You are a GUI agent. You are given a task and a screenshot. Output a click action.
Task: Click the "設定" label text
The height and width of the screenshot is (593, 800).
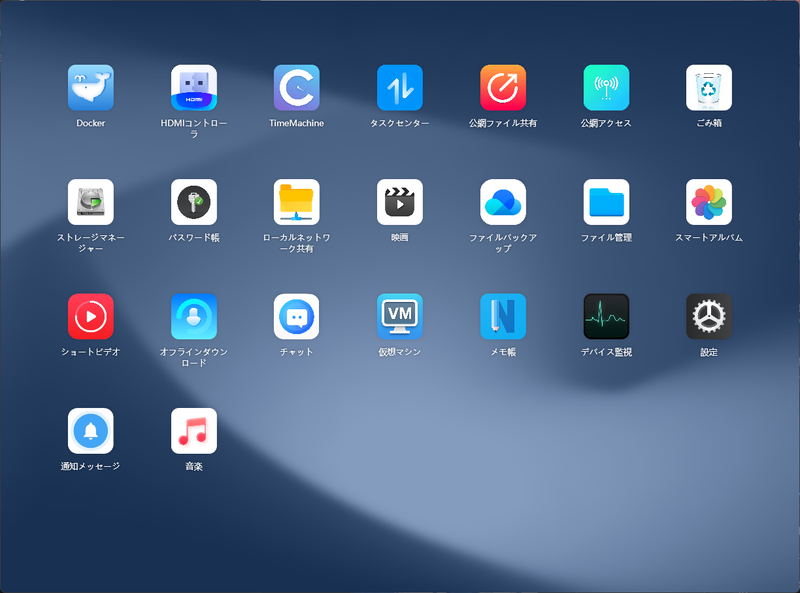[x=709, y=352]
